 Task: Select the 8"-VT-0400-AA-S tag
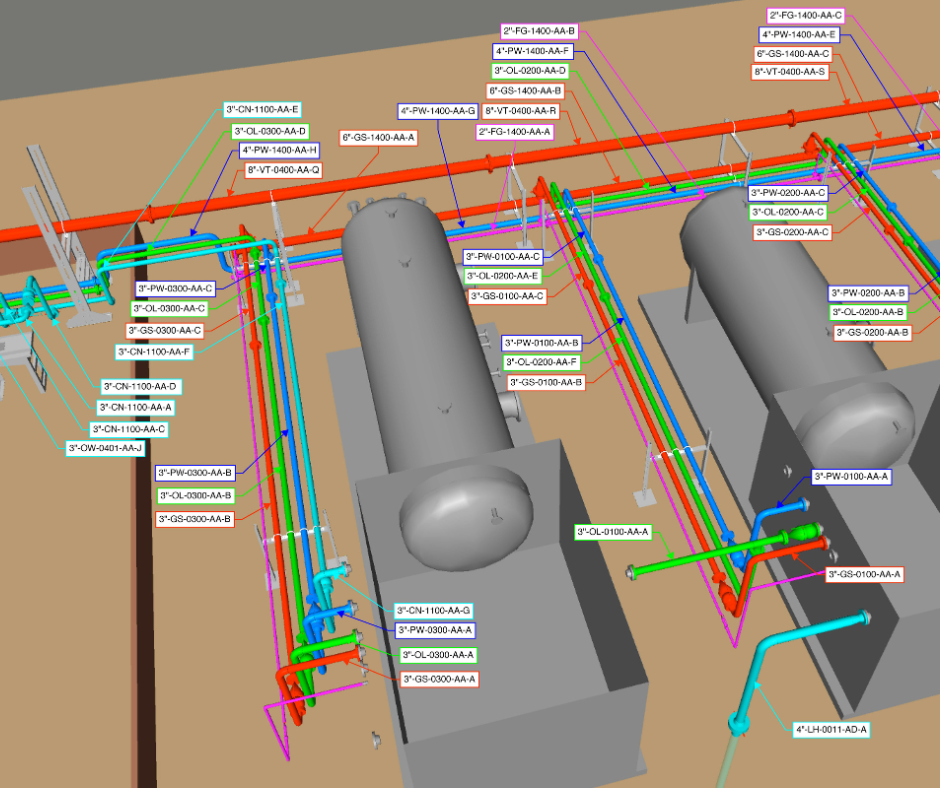pyautogui.click(x=789, y=72)
